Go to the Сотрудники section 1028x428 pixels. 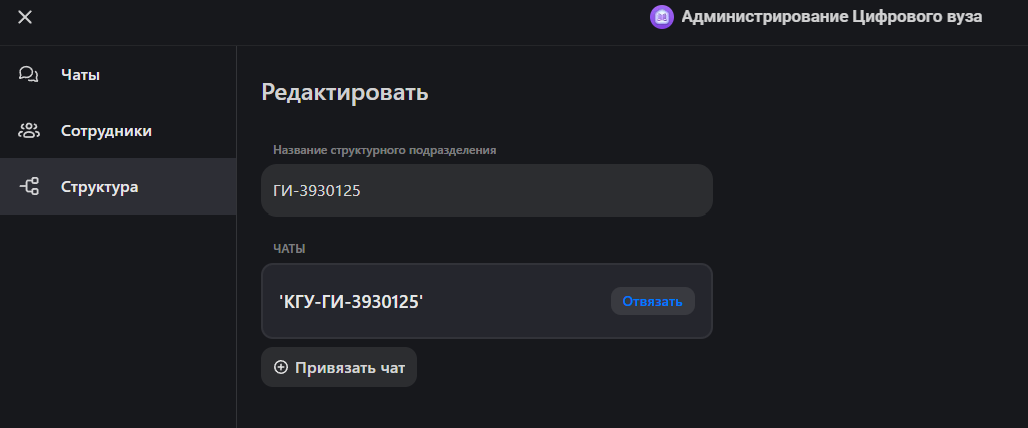(106, 130)
